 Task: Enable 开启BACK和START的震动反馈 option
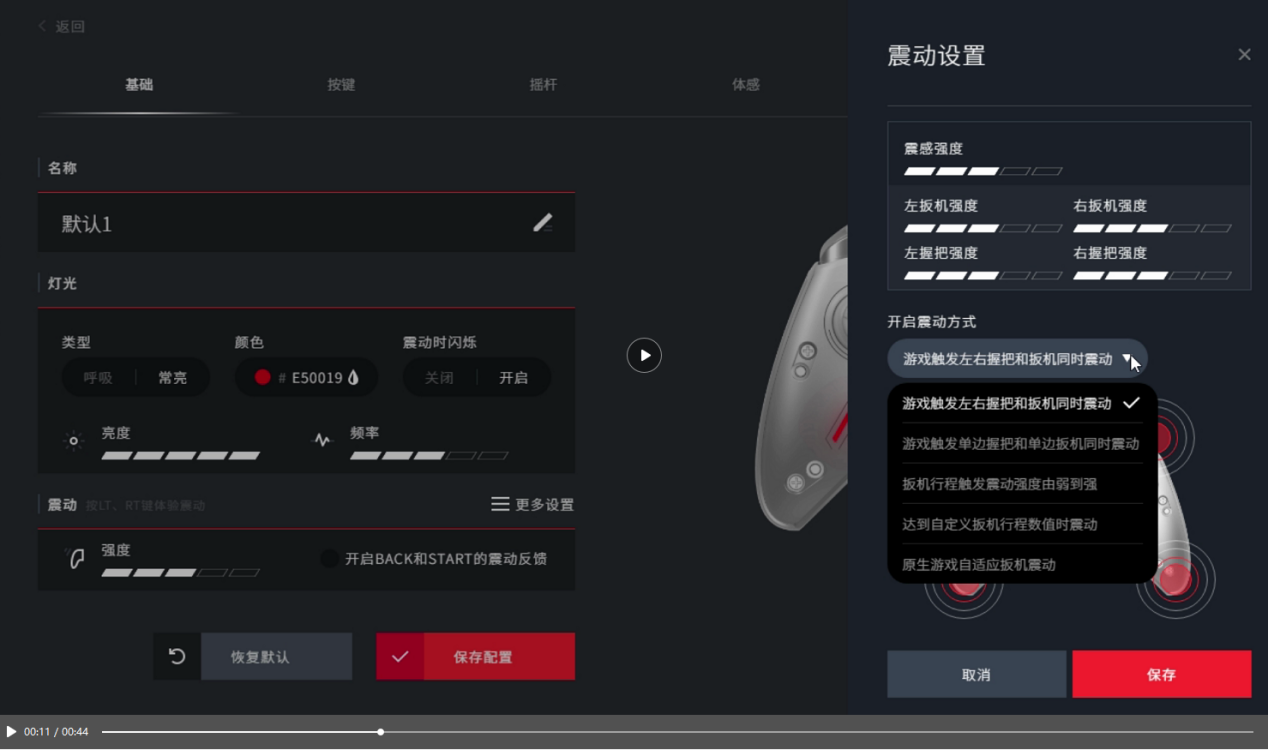(329, 558)
